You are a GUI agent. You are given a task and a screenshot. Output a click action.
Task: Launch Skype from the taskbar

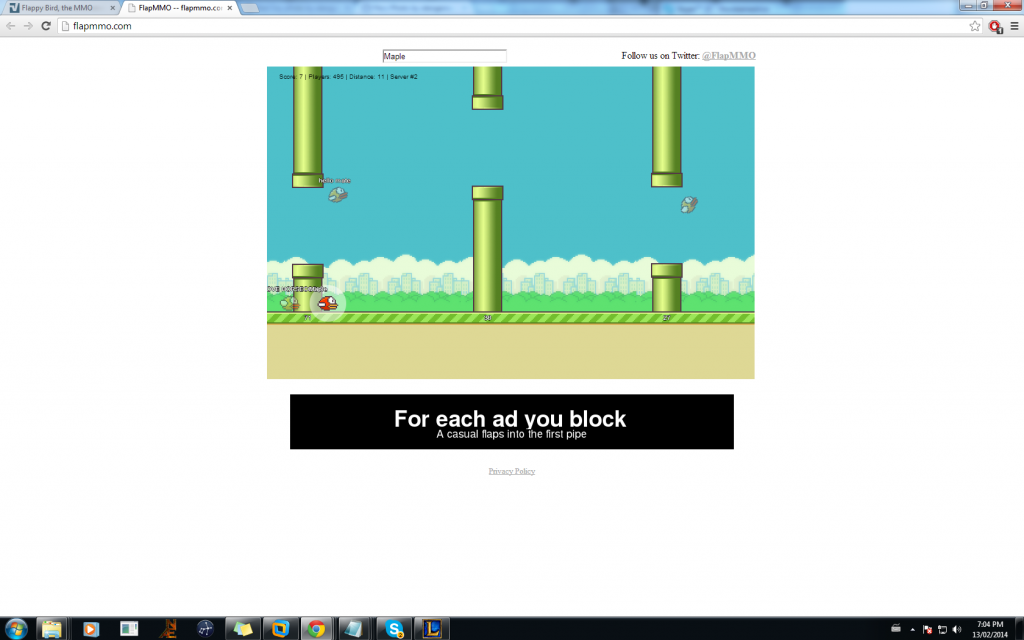pos(395,629)
